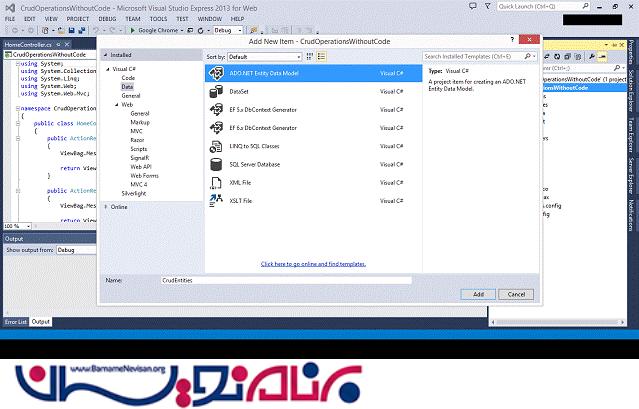
Task: Choose the SQL Server Database icon
Action: point(215,164)
